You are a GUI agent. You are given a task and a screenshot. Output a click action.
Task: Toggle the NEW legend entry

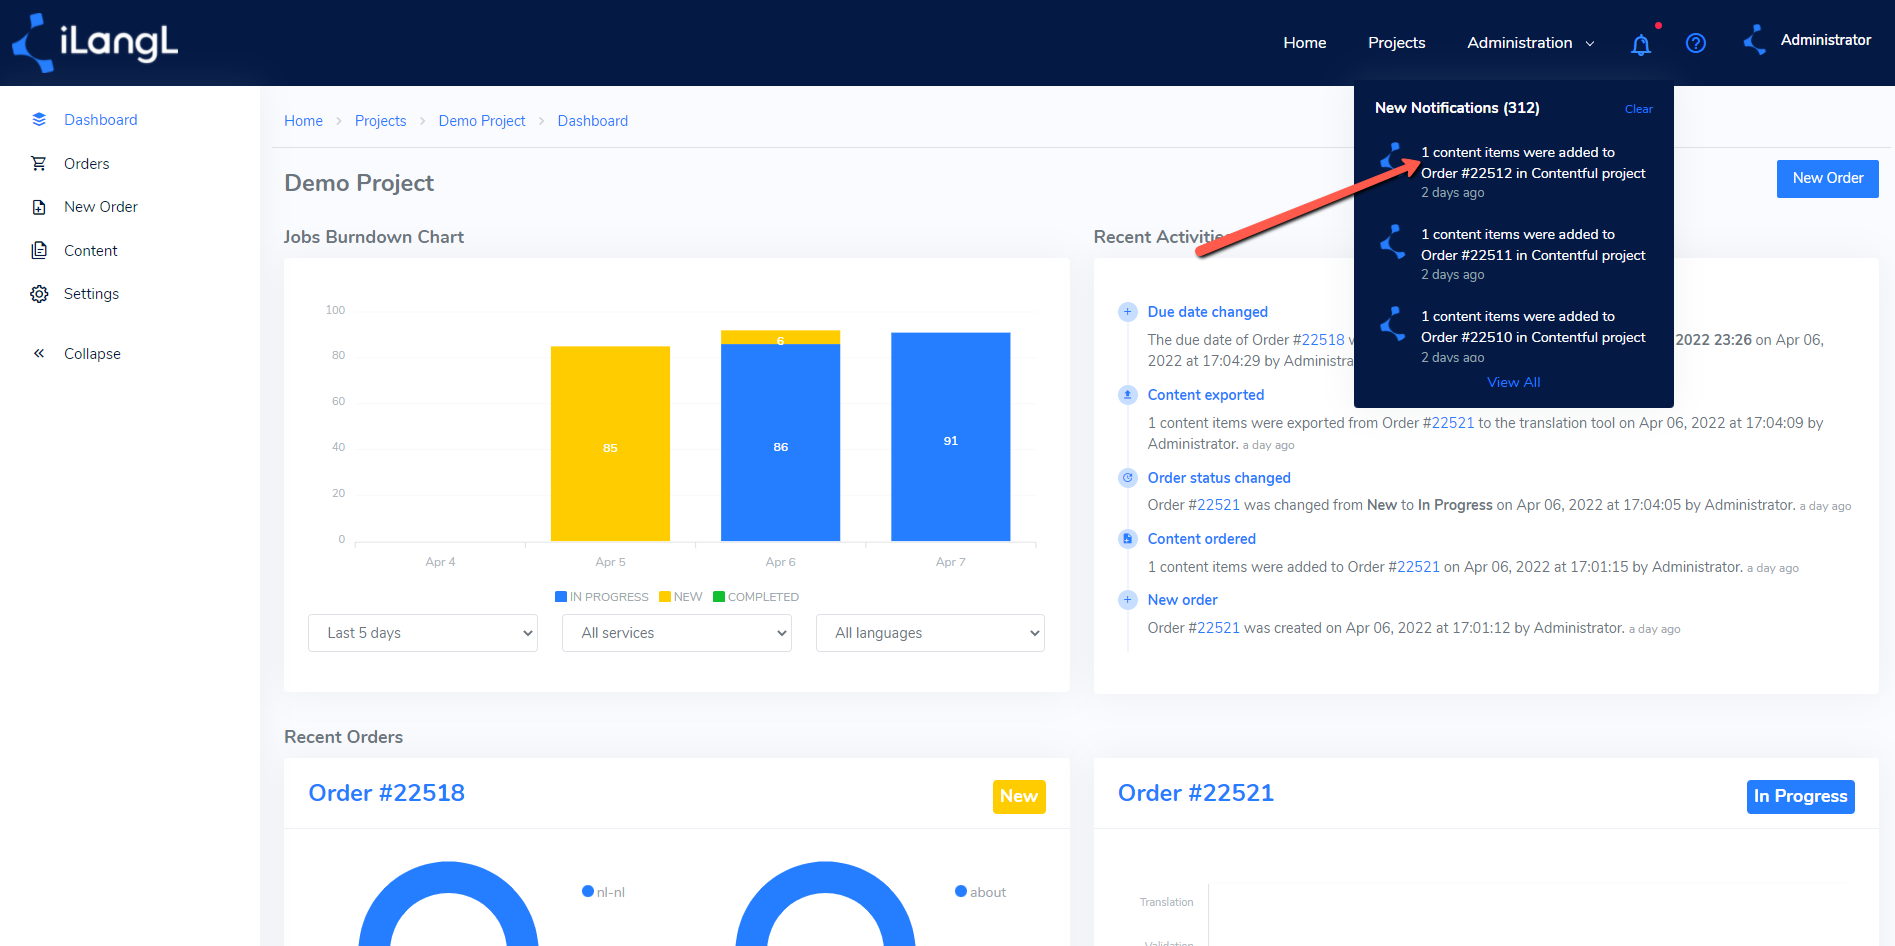tap(681, 597)
